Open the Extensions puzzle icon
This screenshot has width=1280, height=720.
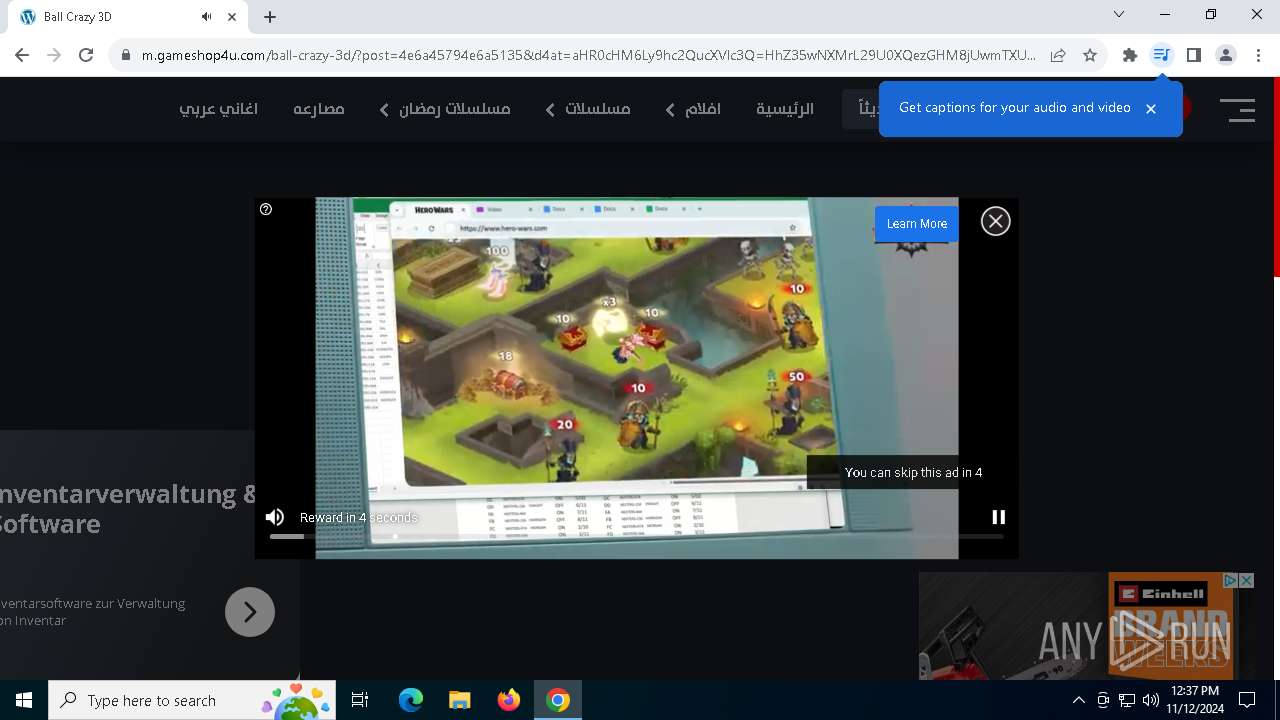click(x=1130, y=56)
